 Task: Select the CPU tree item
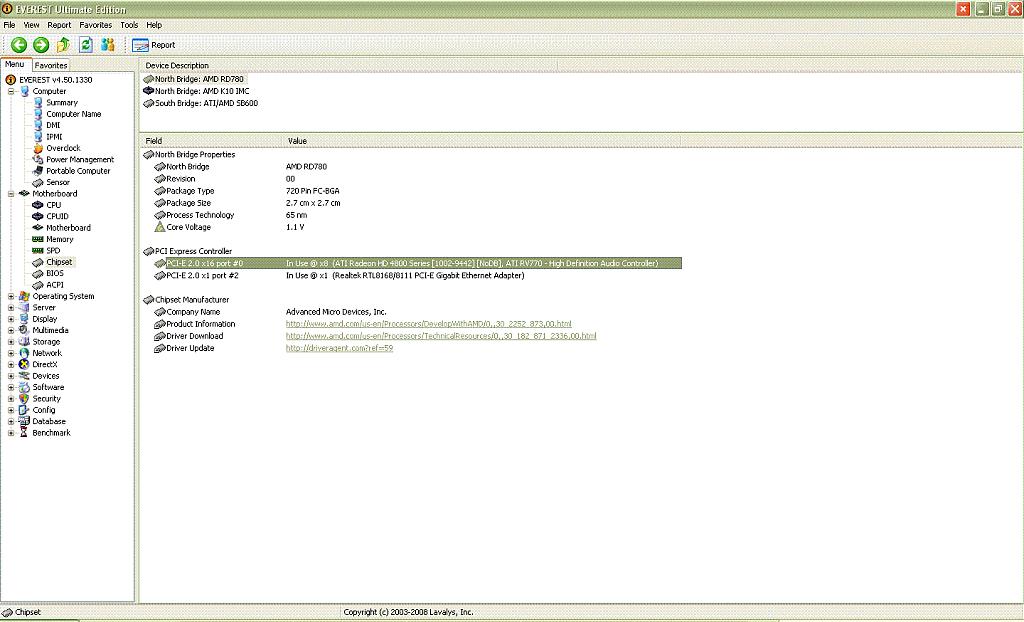(x=54, y=205)
